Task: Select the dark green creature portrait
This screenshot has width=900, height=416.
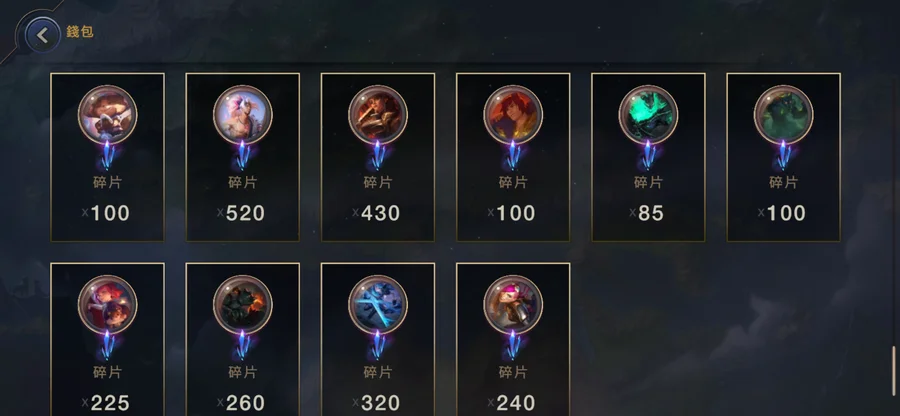Action: click(783, 115)
